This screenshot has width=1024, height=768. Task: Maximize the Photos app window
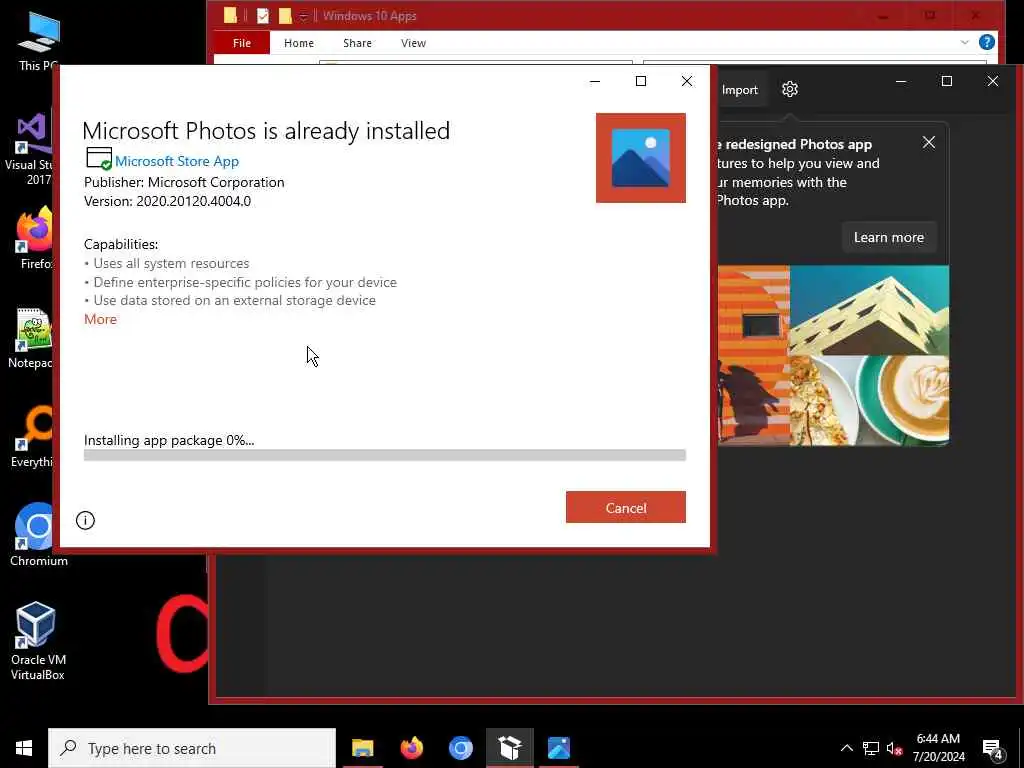[x=947, y=81]
